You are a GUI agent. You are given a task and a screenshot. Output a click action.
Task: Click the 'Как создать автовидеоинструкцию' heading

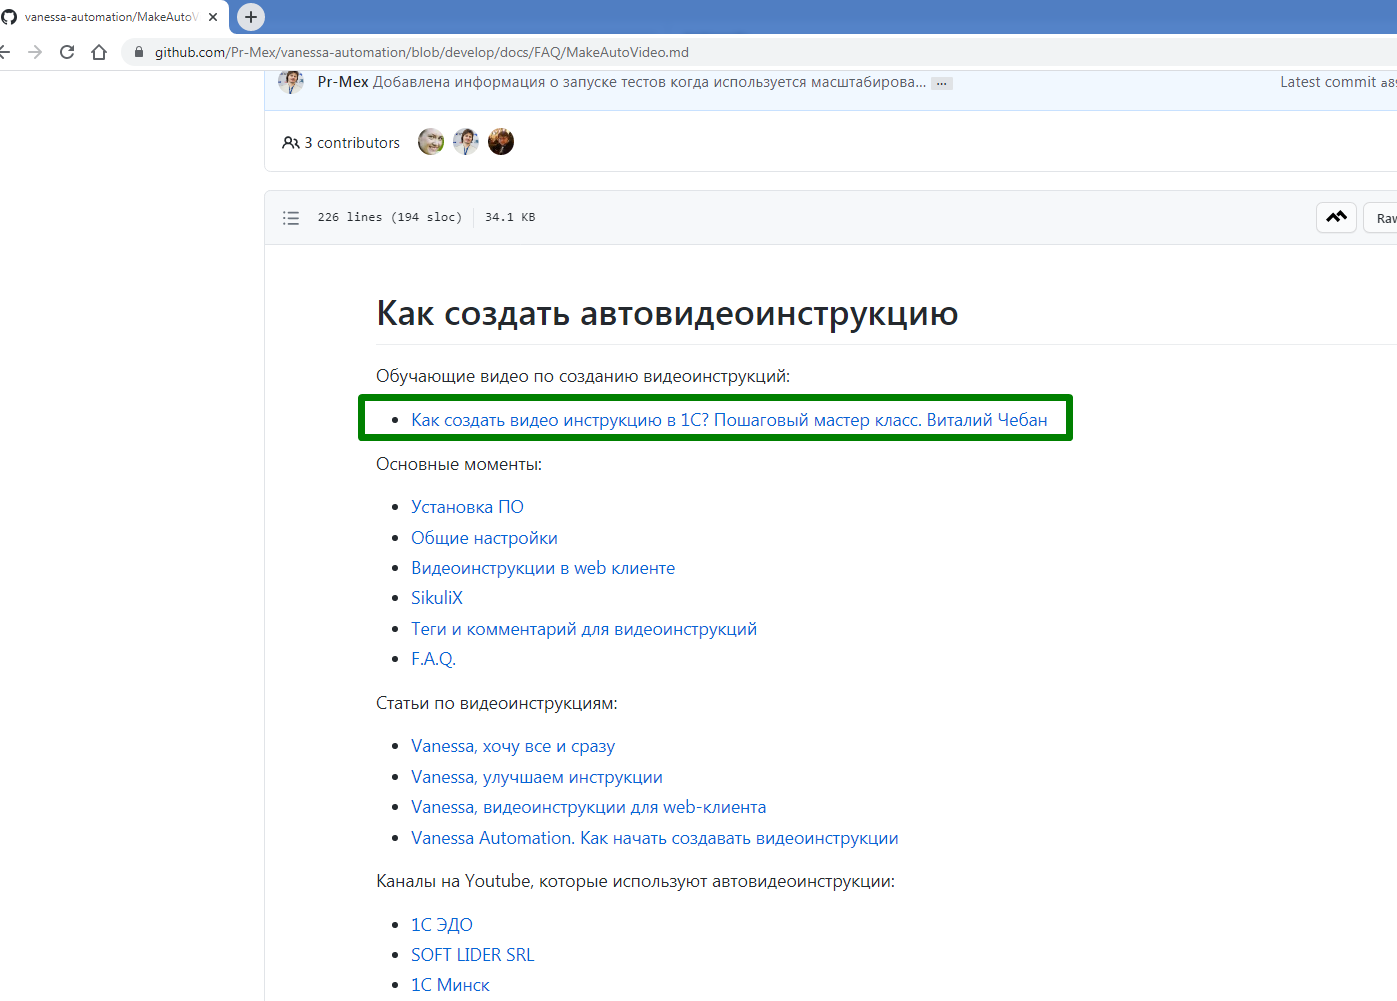(667, 313)
